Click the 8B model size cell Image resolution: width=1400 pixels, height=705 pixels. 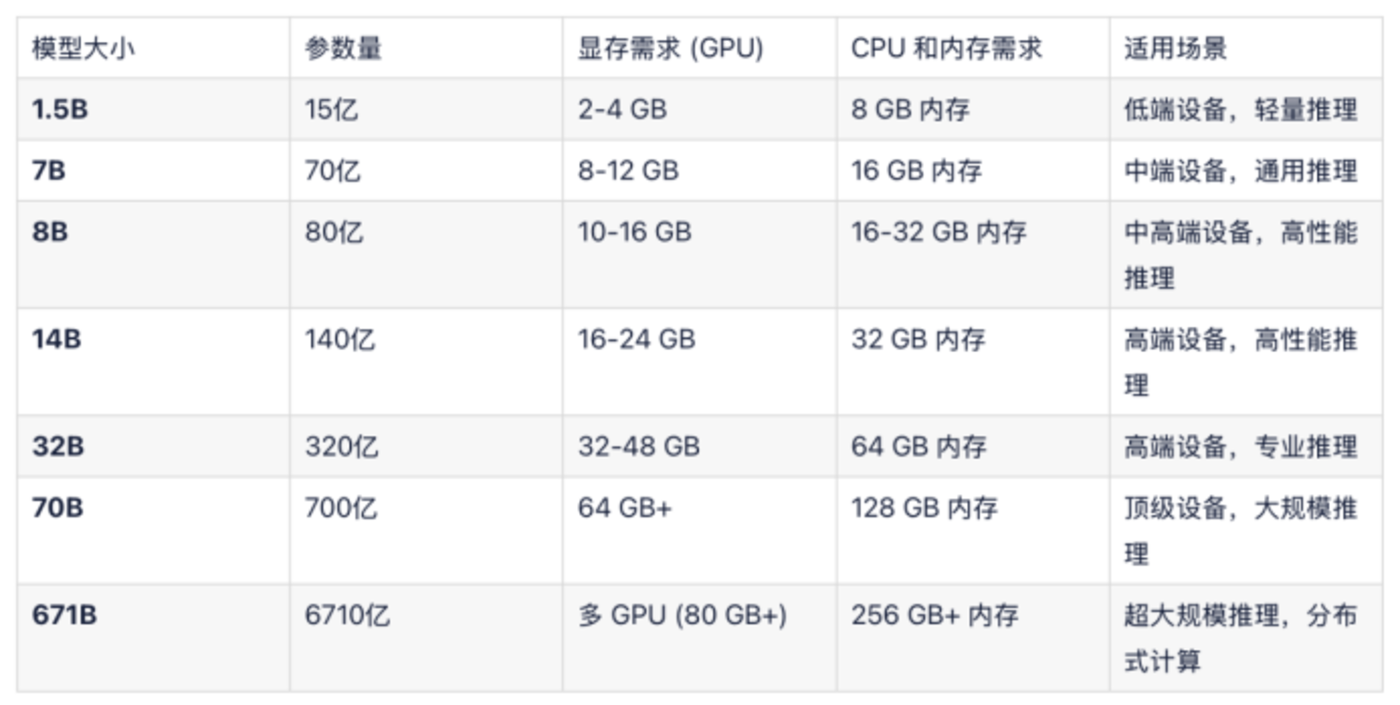point(50,232)
